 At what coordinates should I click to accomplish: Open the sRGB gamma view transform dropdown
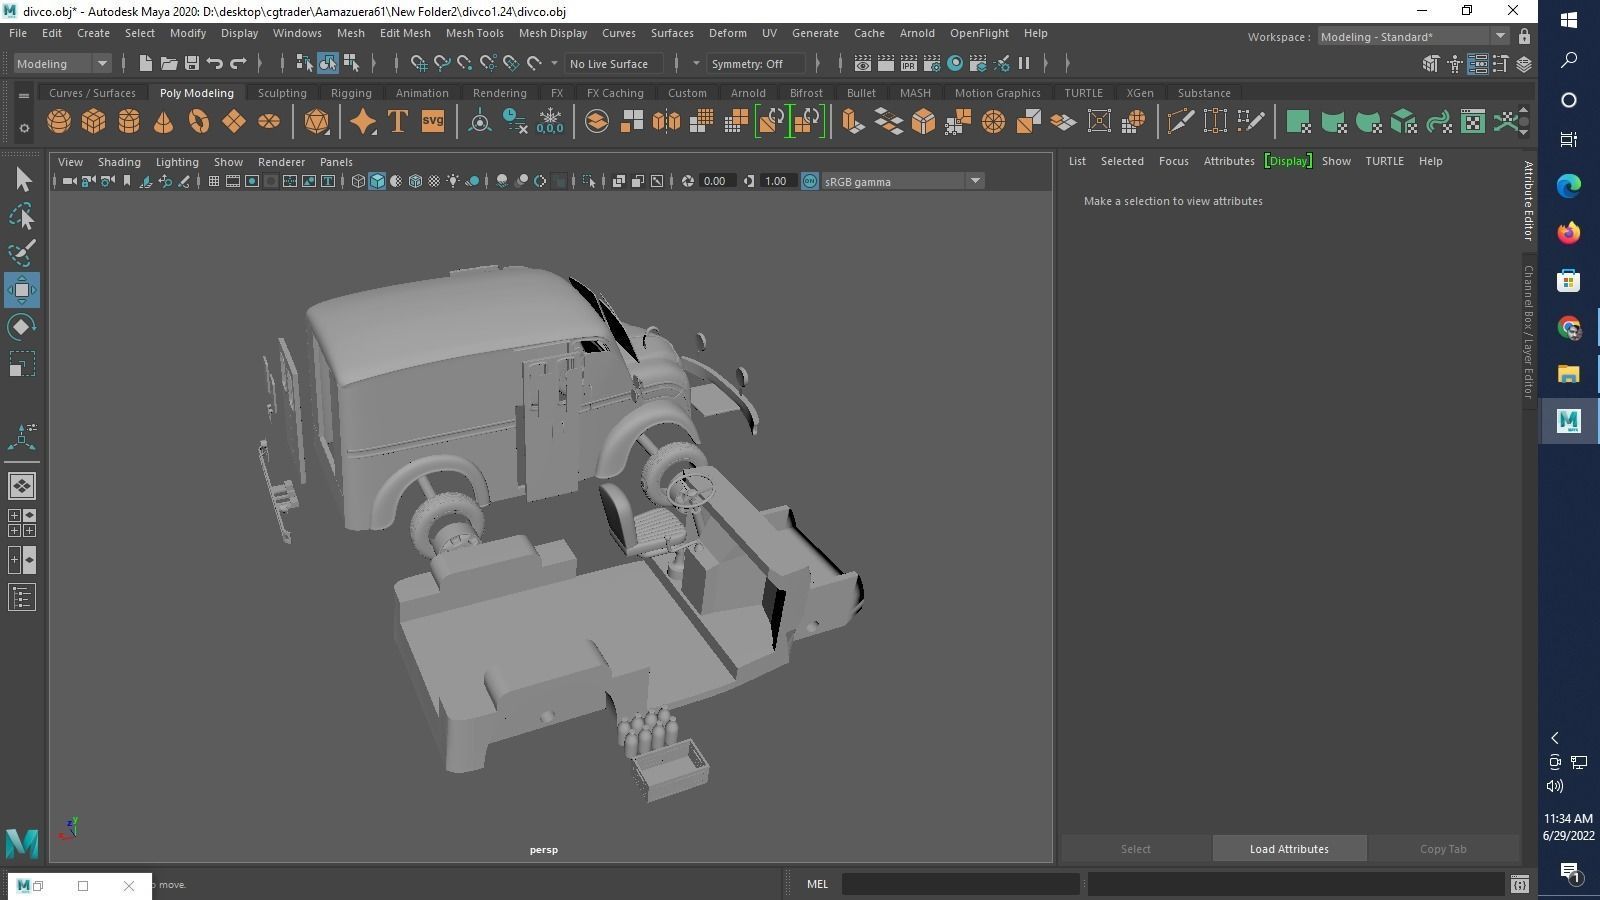tap(902, 181)
